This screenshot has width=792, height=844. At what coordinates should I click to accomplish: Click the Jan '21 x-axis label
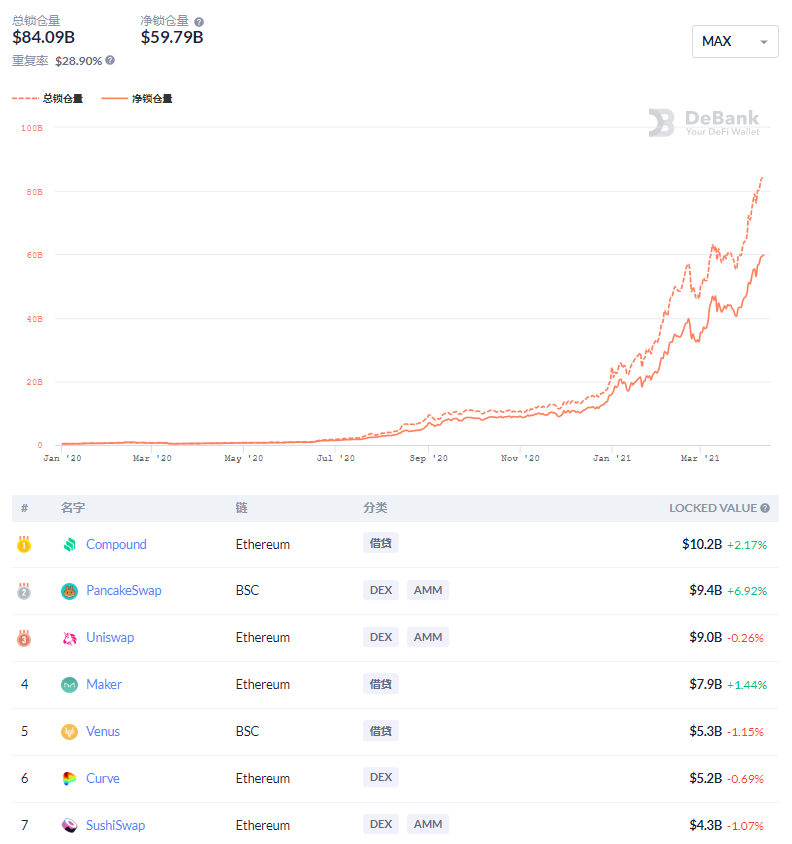pos(612,458)
